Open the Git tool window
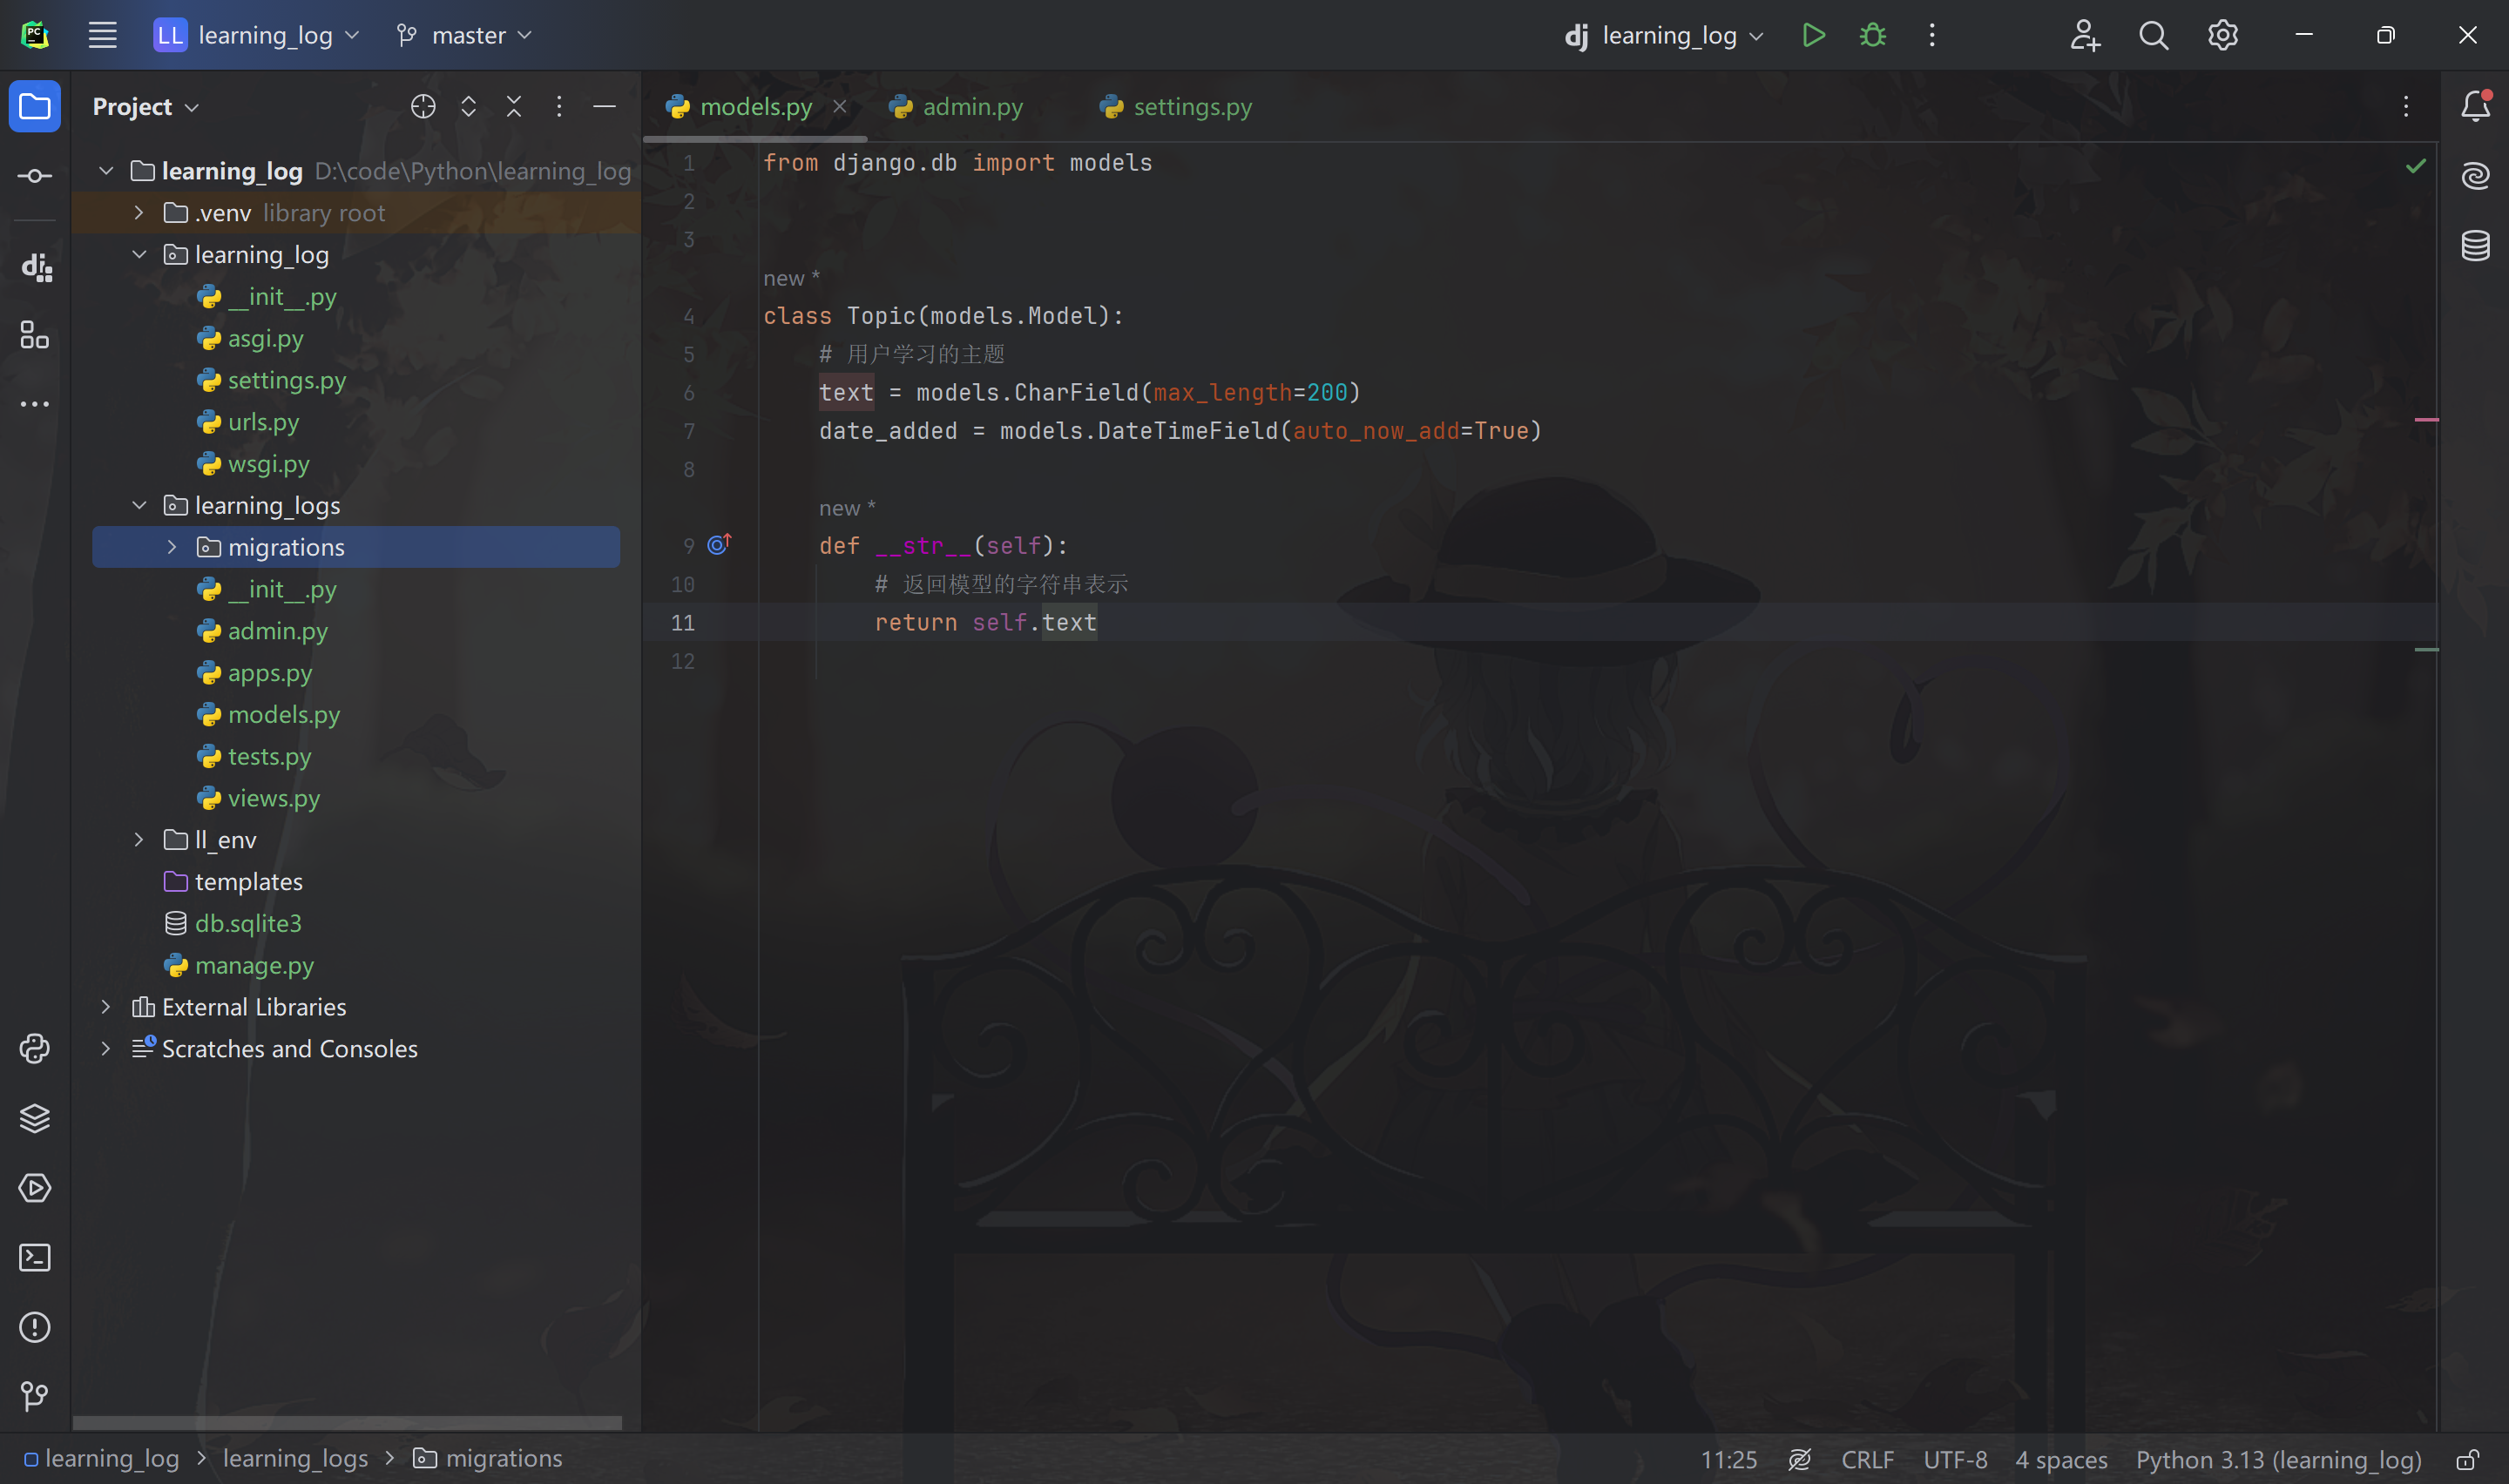2509x1484 pixels. [x=35, y=1396]
